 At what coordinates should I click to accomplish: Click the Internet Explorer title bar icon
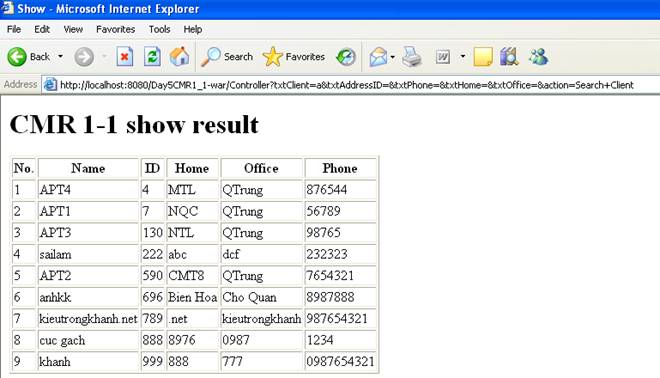tap(7, 8)
